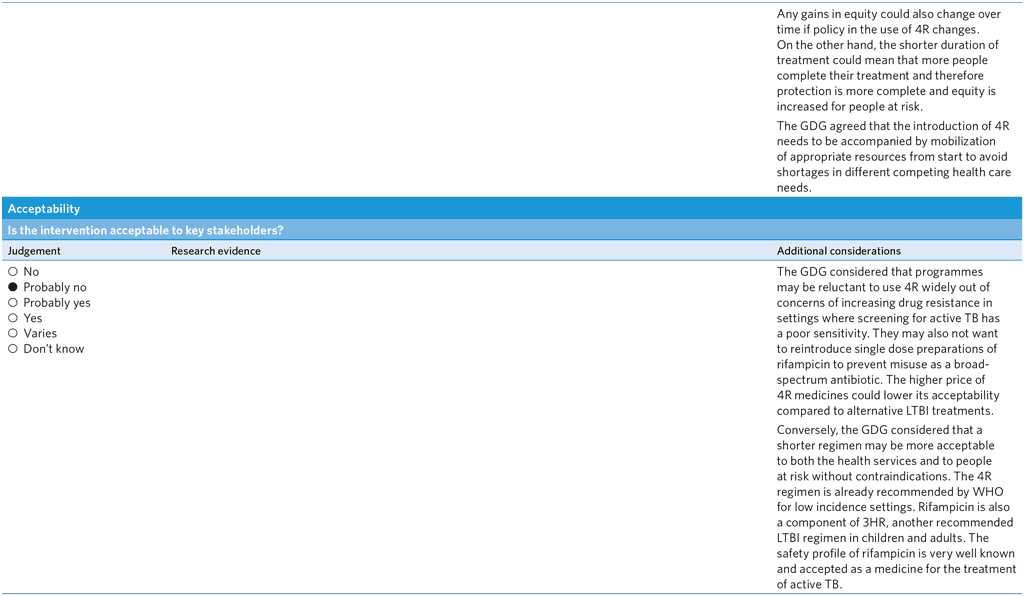Click the 'Additional considerations' column header
This screenshot has height=596, width=1024.
tap(838, 251)
